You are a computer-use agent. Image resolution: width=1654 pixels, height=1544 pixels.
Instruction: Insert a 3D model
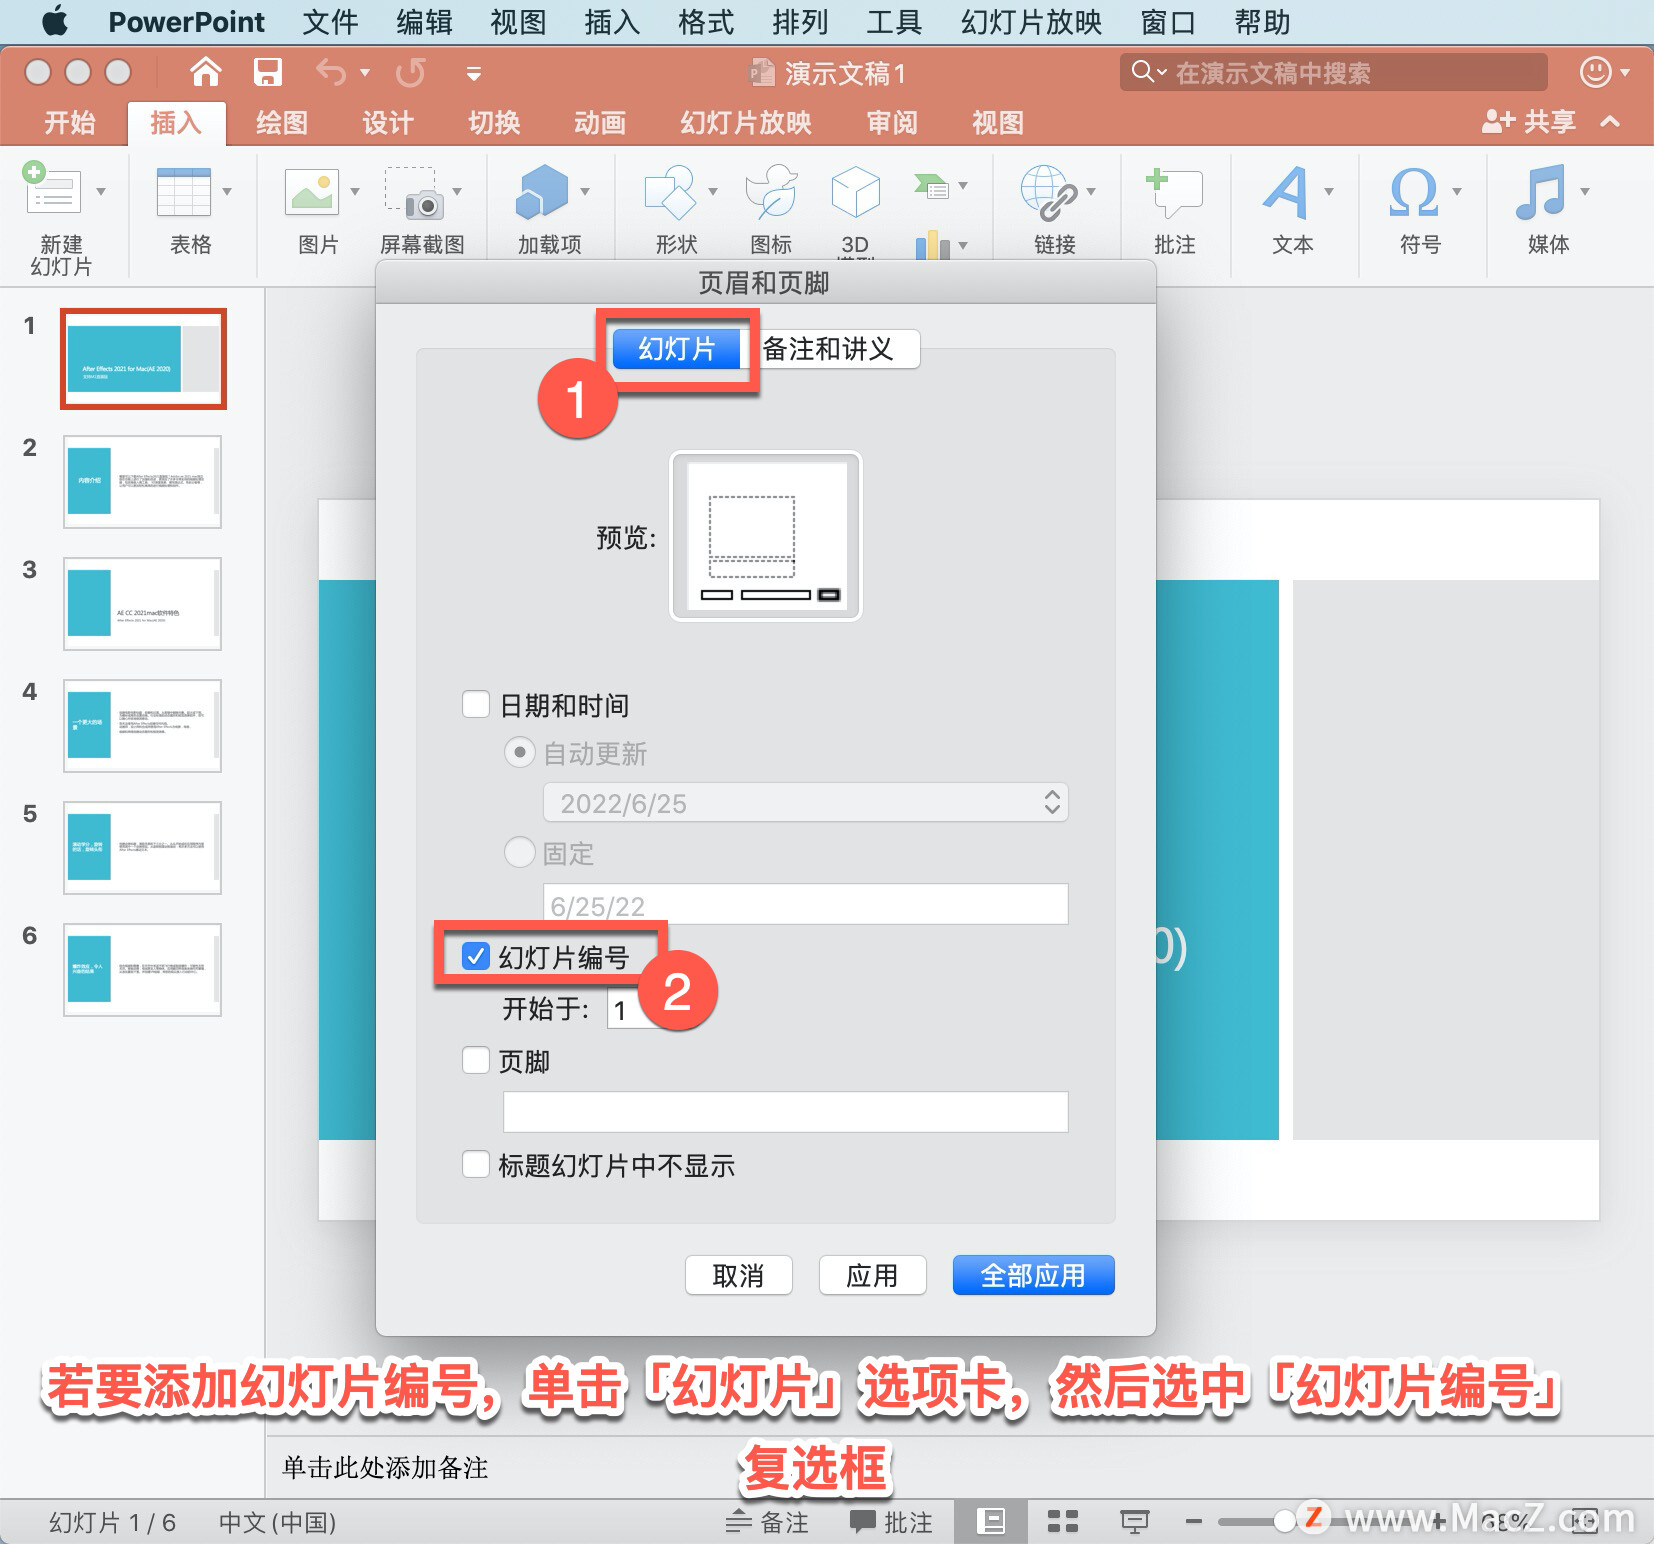(856, 192)
